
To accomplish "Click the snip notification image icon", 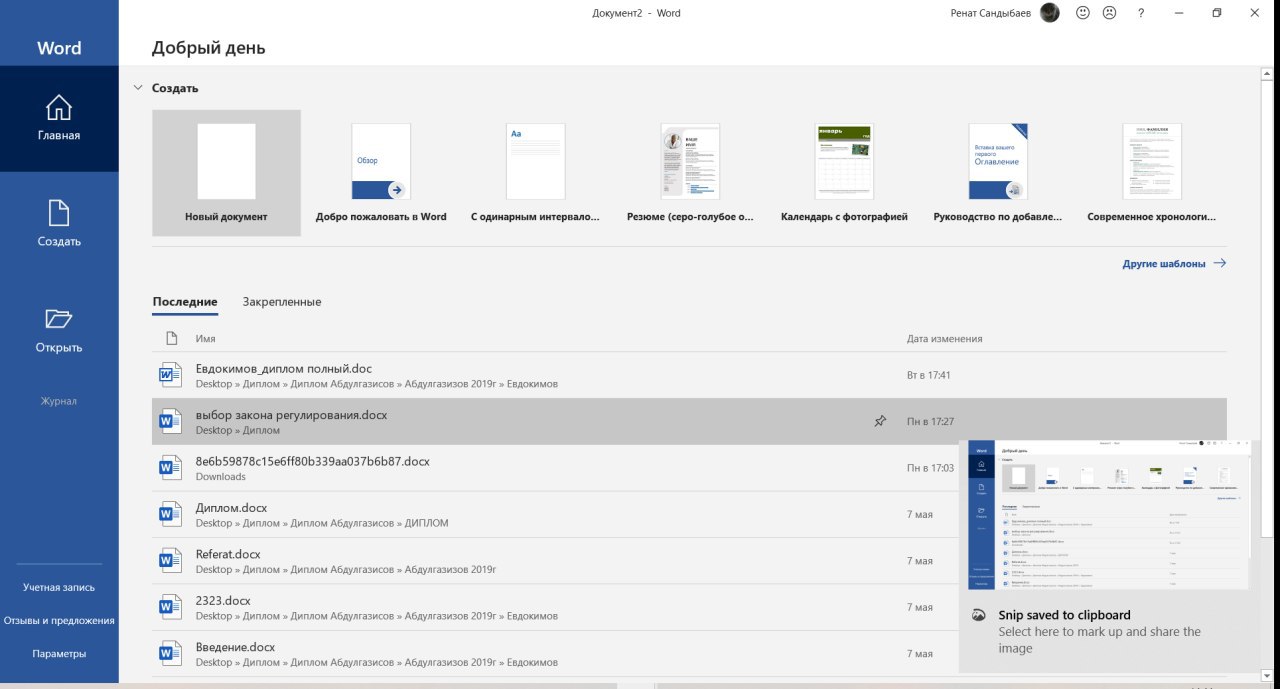I will click(x=979, y=616).
